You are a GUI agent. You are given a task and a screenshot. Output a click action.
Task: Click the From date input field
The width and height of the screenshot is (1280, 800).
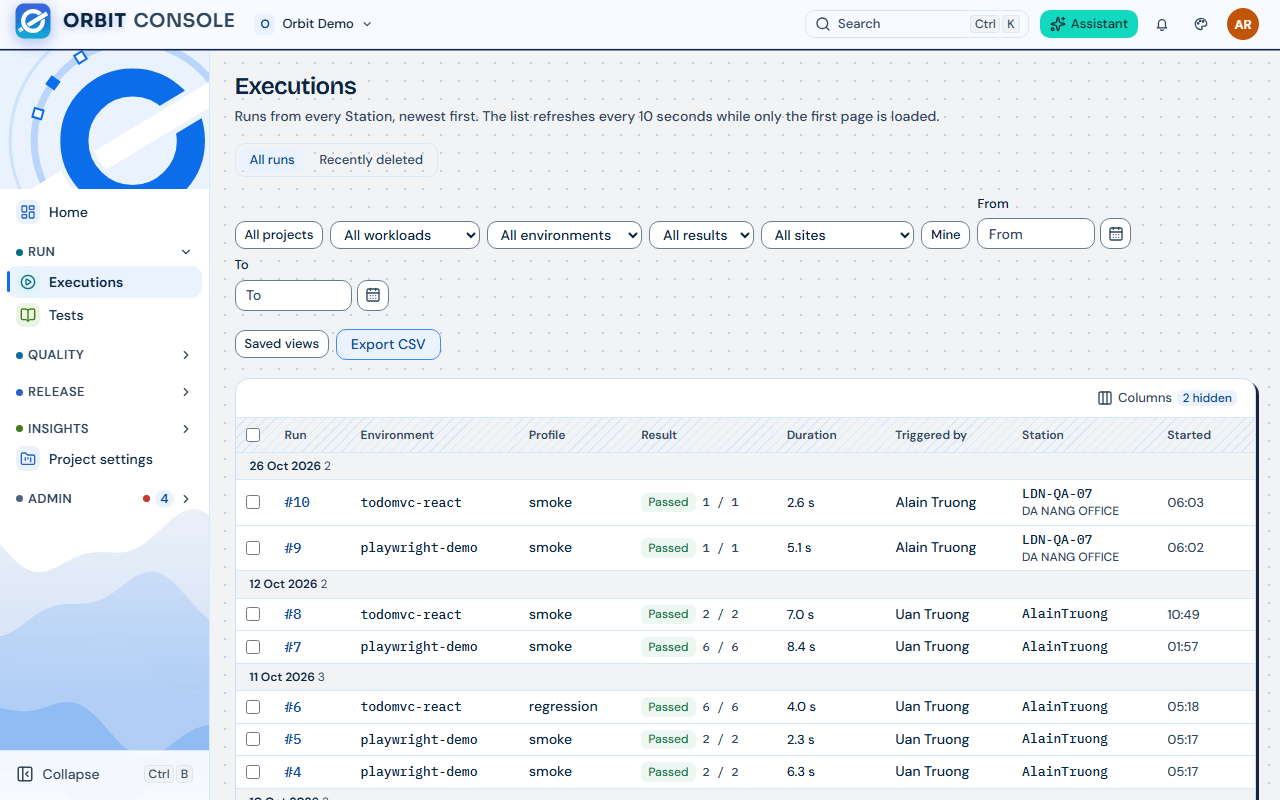1036,234
